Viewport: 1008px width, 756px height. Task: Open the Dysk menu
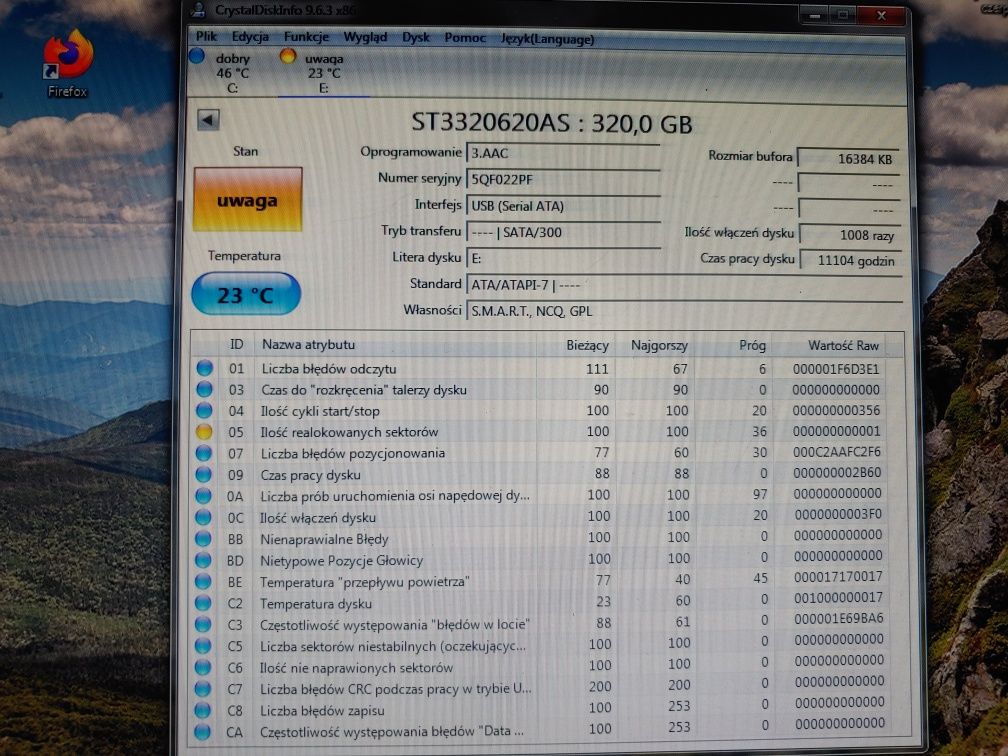point(415,38)
